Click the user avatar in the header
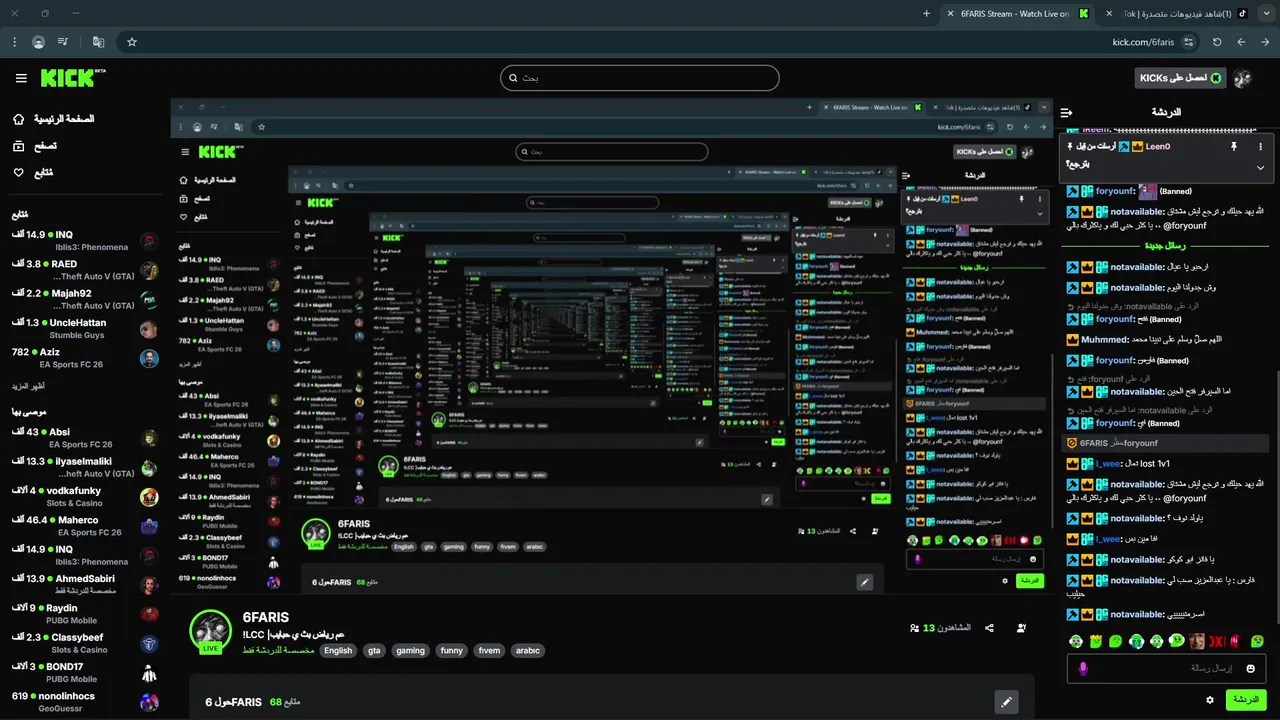The height and width of the screenshot is (720, 1280). click(1242, 78)
